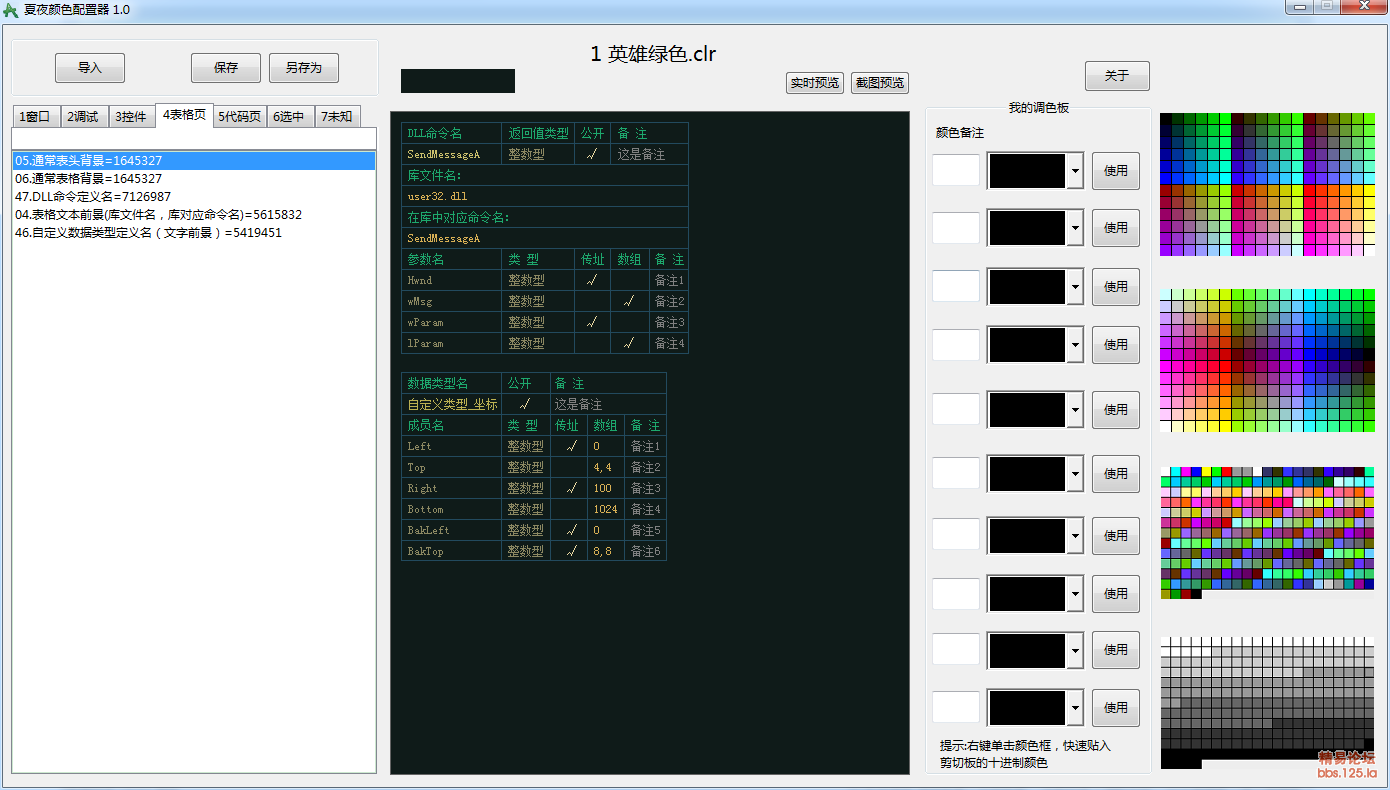Switch to the 3控件 tab

tap(131, 117)
